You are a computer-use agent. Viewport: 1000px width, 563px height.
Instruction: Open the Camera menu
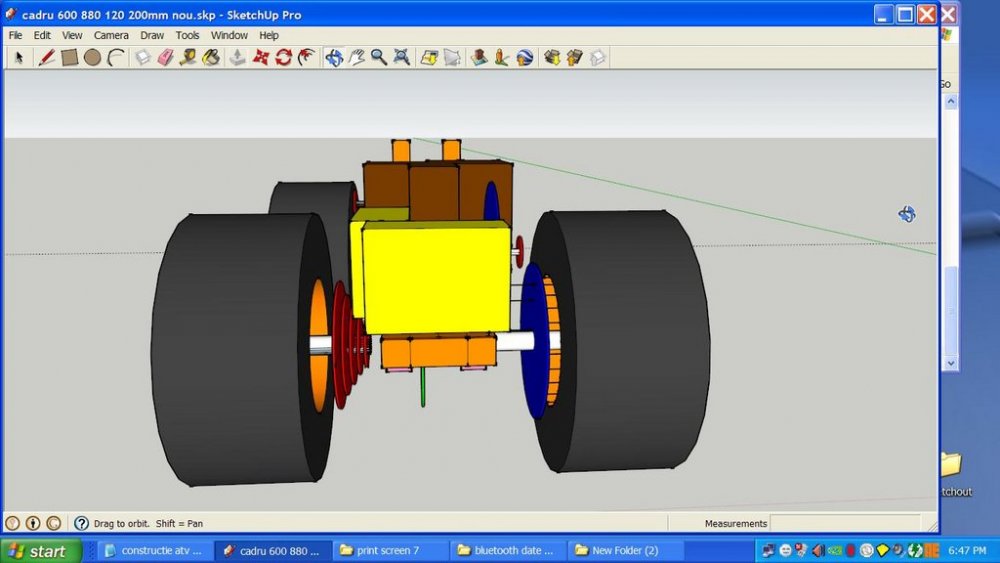point(111,35)
